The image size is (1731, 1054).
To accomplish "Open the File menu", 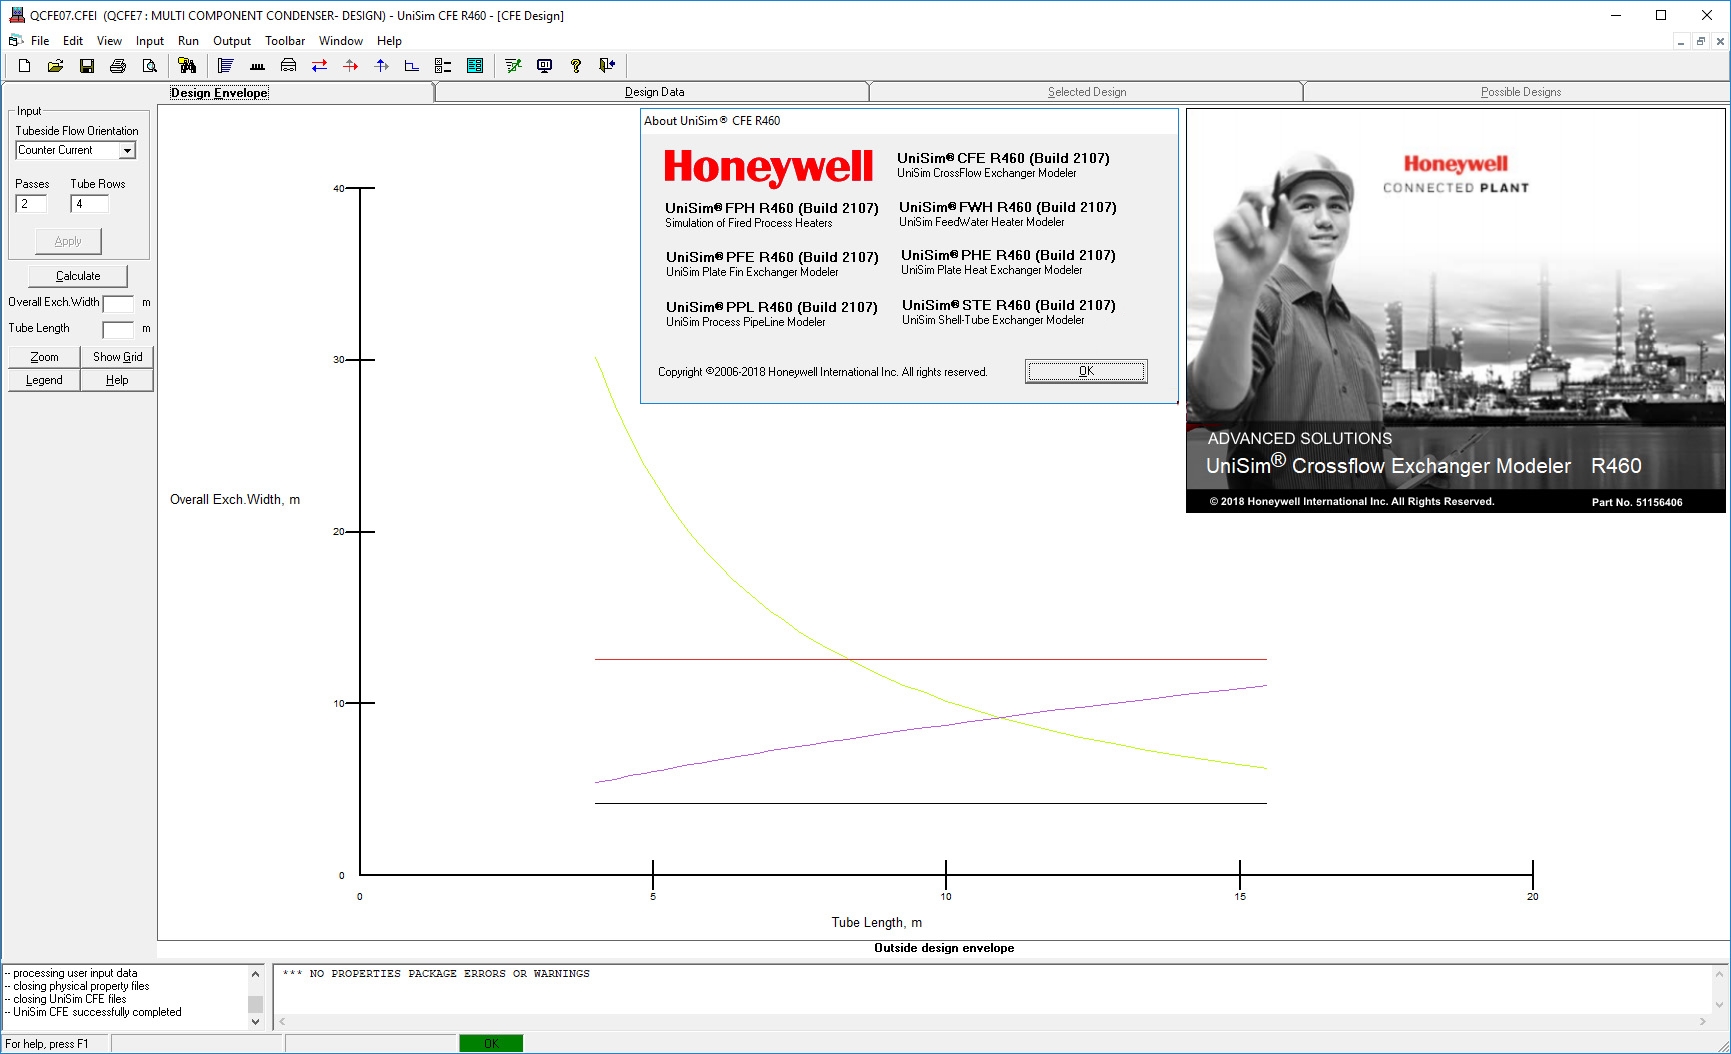I will [x=40, y=41].
